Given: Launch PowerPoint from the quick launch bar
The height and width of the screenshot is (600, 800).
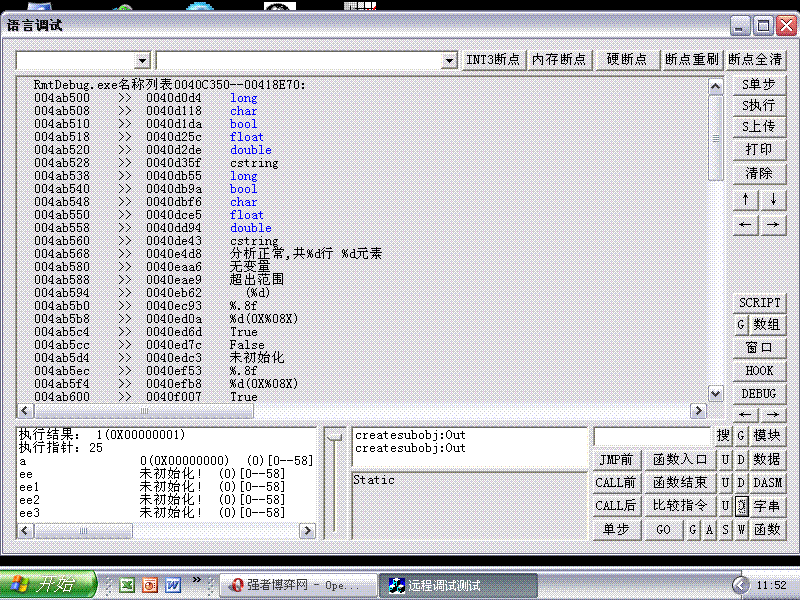Looking at the screenshot, I should [x=150, y=585].
